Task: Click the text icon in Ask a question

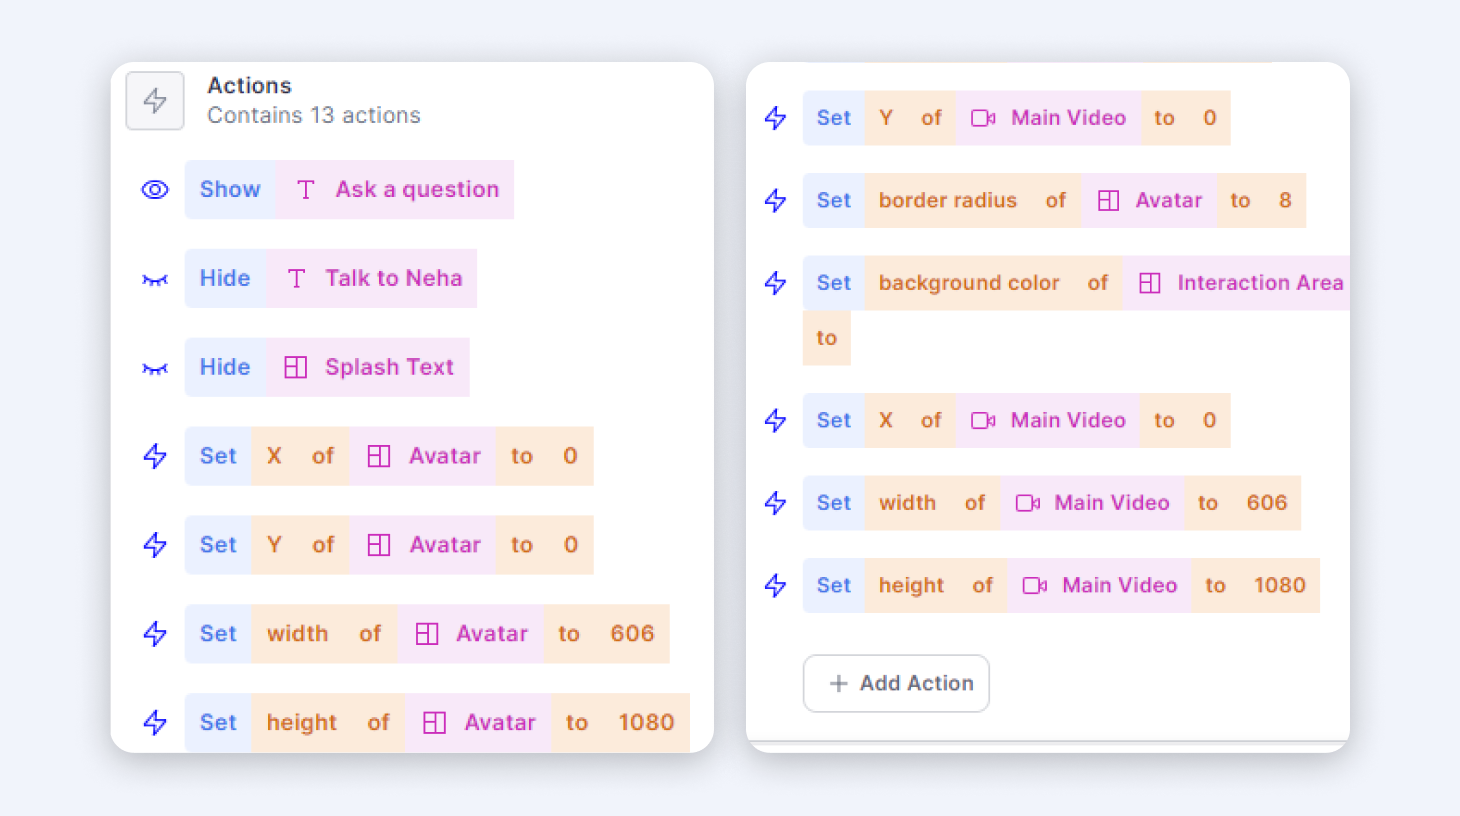Action: [x=306, y=190]
